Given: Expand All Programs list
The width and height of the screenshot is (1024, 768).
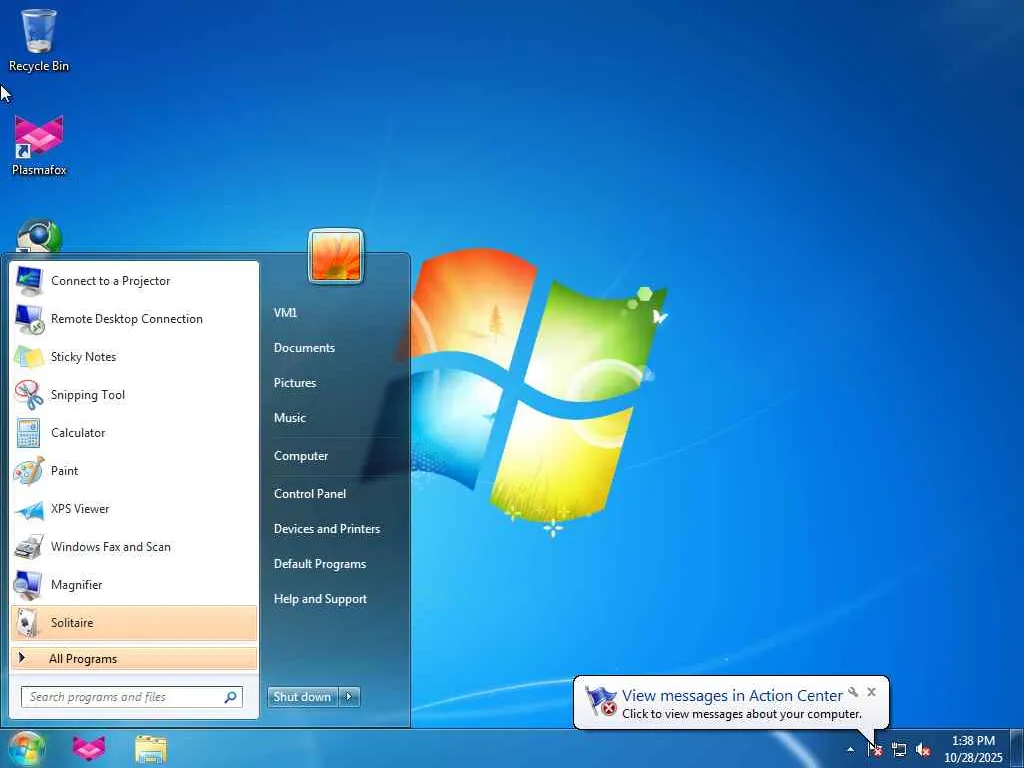Looking at the screenshot, I should (134, 659).
